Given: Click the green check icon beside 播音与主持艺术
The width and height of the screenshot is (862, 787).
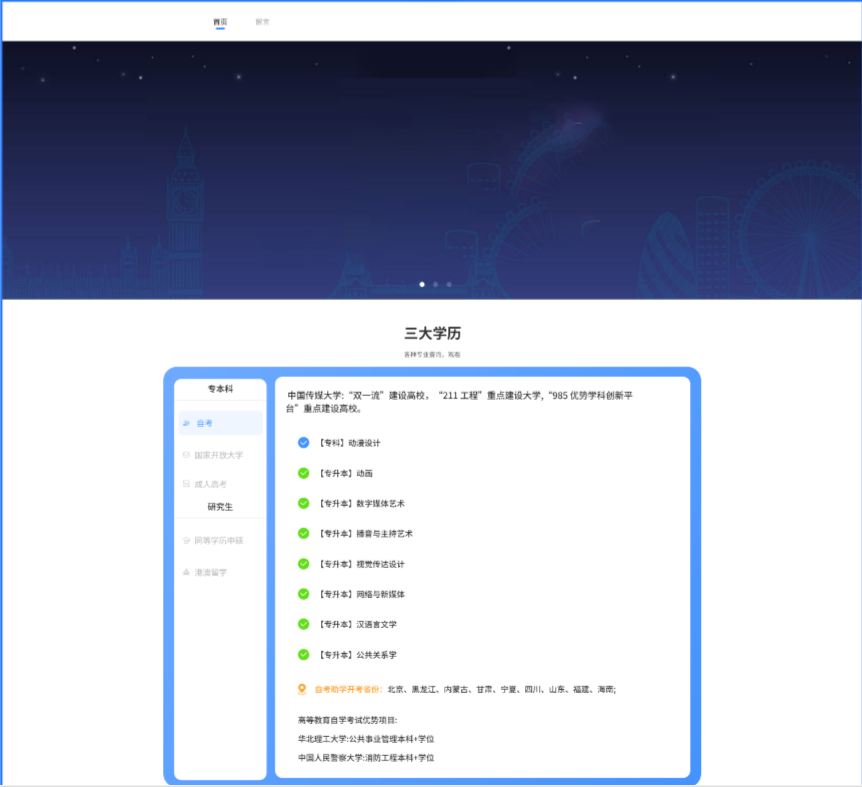Looking at the screenshot, I should (303, 533).
